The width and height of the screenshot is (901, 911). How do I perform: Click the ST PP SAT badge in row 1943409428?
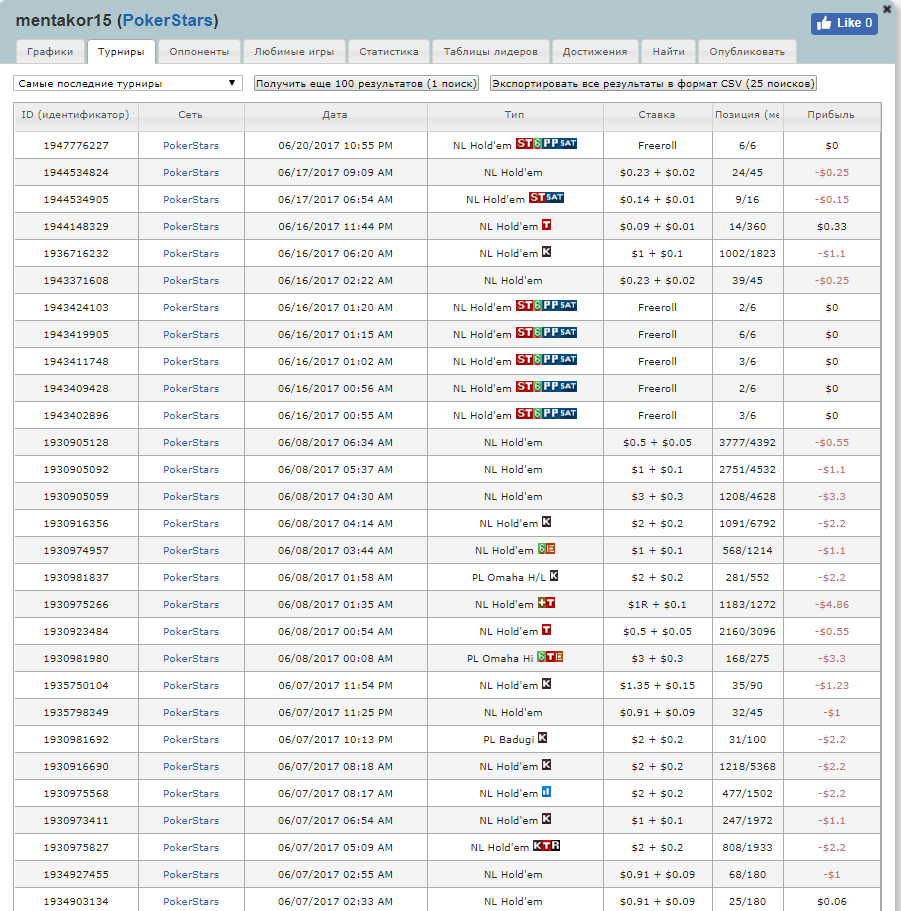pos(546,386)
